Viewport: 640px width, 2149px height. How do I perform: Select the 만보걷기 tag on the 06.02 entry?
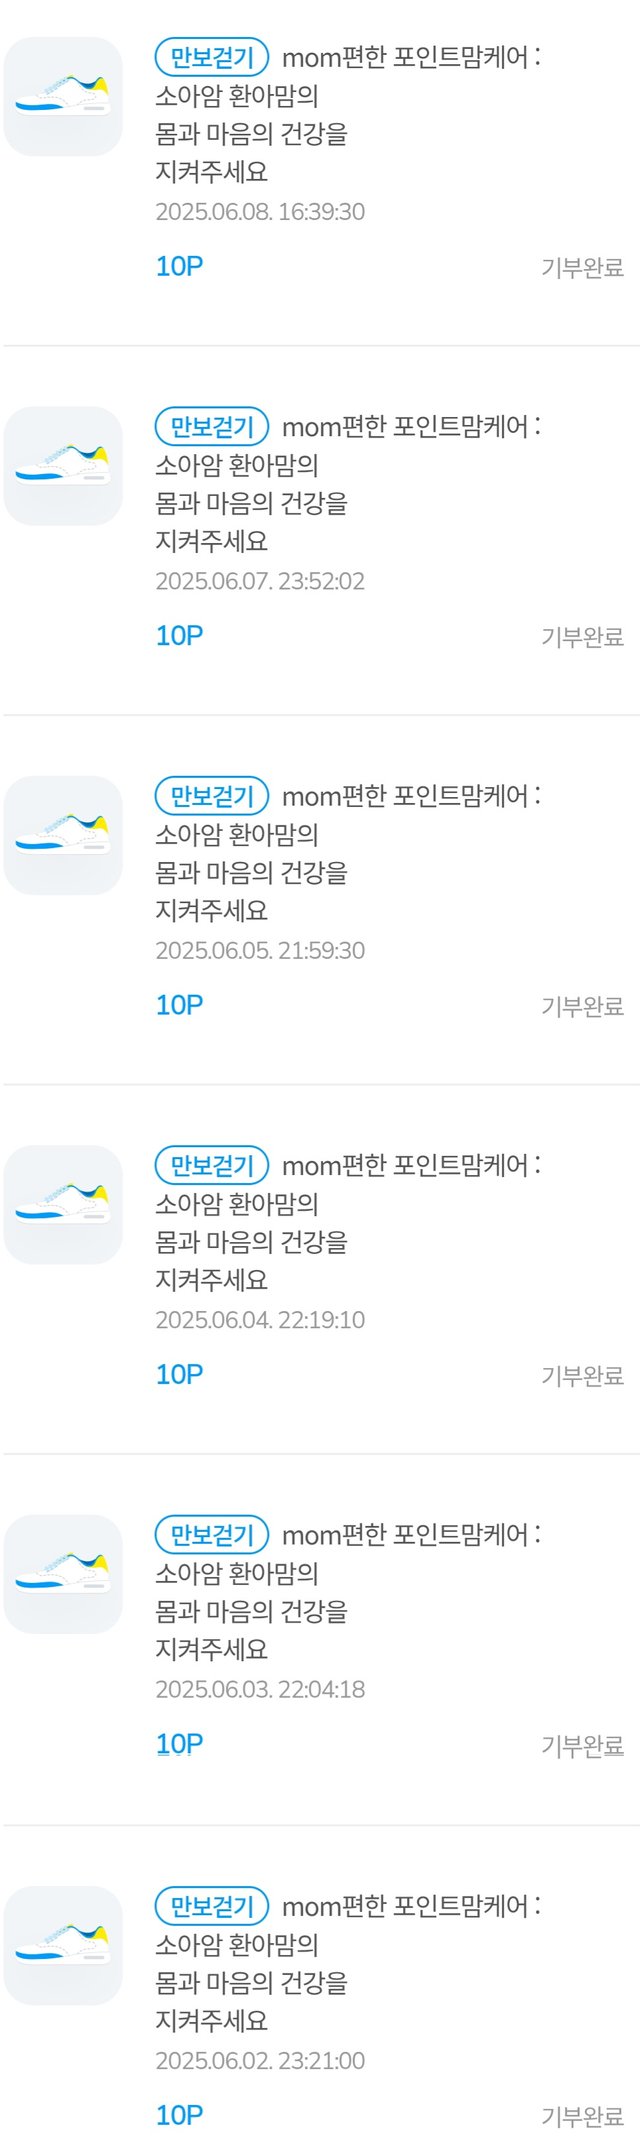click(x=212, y=1905)
